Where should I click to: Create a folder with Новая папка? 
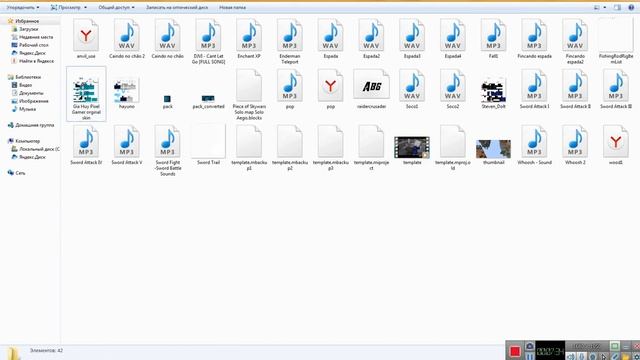tap(232, 7)
